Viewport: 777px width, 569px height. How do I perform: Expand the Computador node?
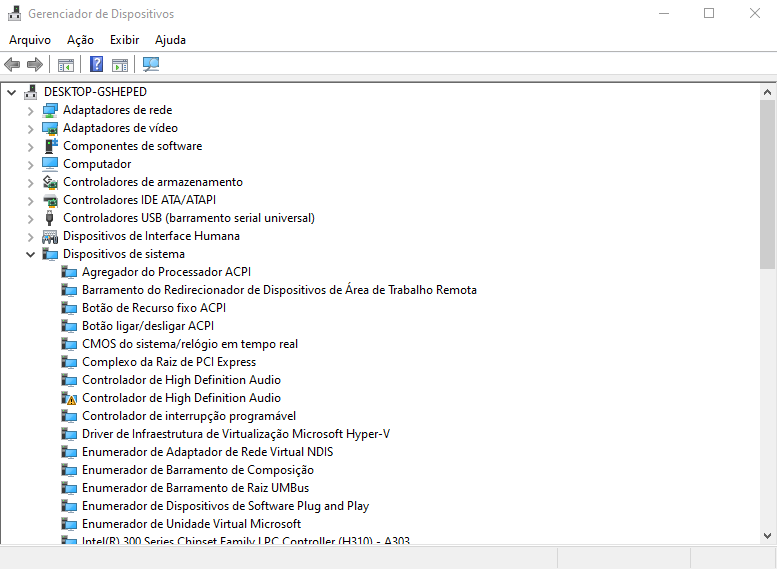click(30, 165)
